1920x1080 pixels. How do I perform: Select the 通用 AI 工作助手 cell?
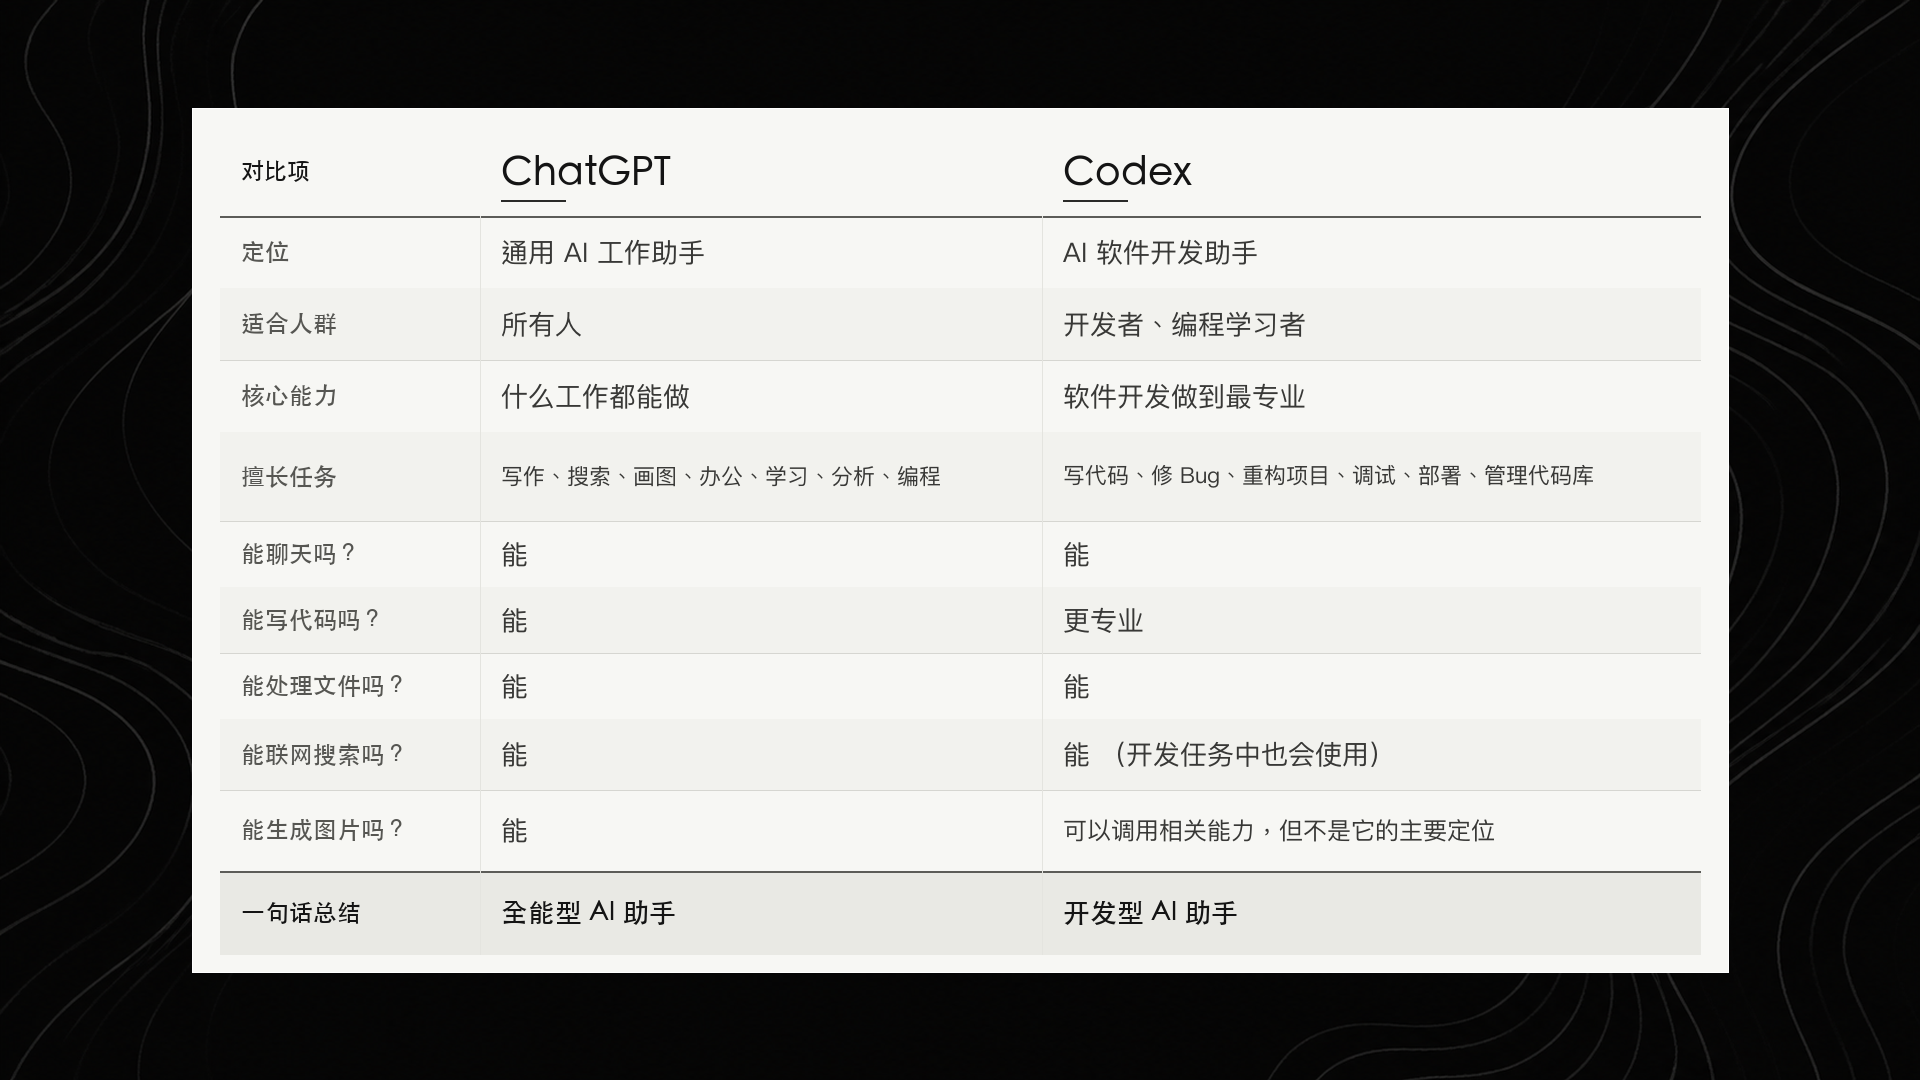(x=603, y=252)
